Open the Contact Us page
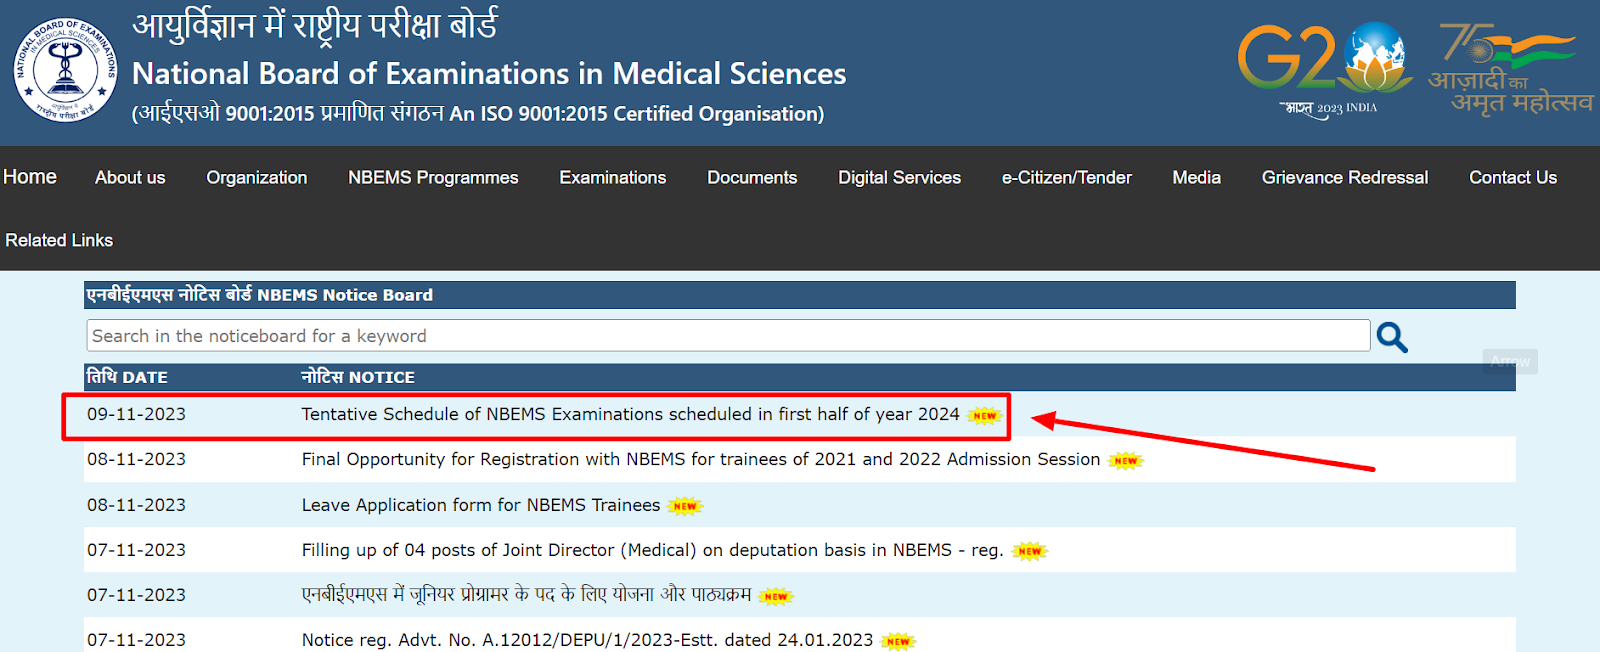 [x=1512, y=178]
